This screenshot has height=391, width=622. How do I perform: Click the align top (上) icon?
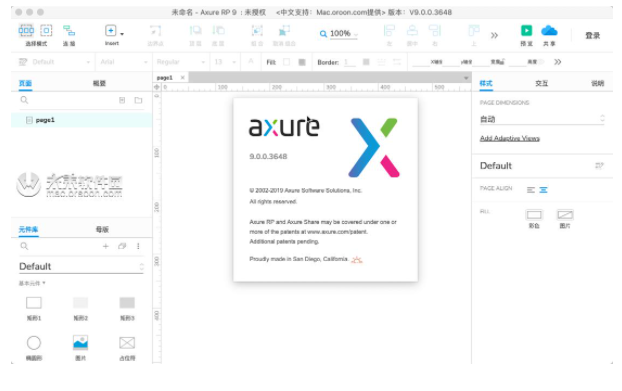(x=474, y=31)
